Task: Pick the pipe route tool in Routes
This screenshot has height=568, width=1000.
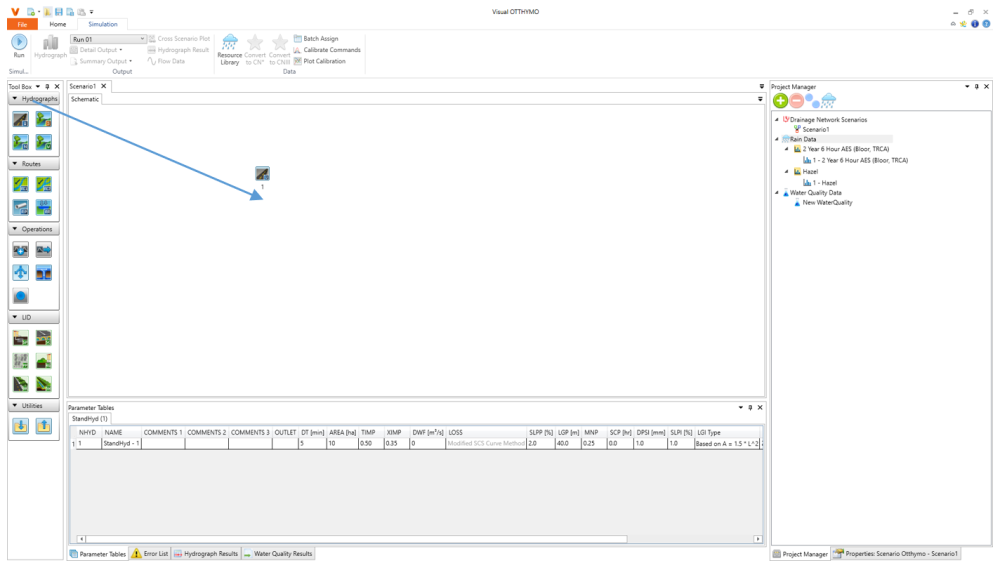Action: pos(20,208)
